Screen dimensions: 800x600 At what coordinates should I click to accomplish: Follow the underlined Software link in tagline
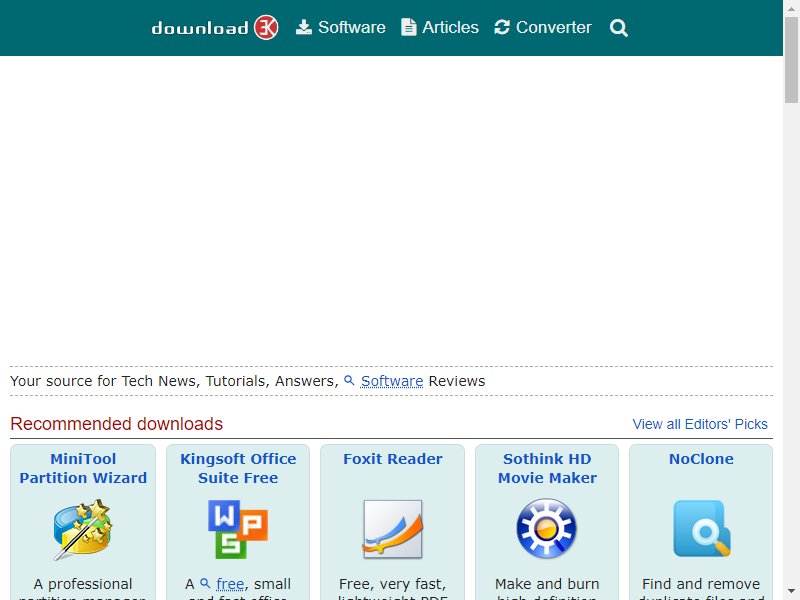(392, 381)
